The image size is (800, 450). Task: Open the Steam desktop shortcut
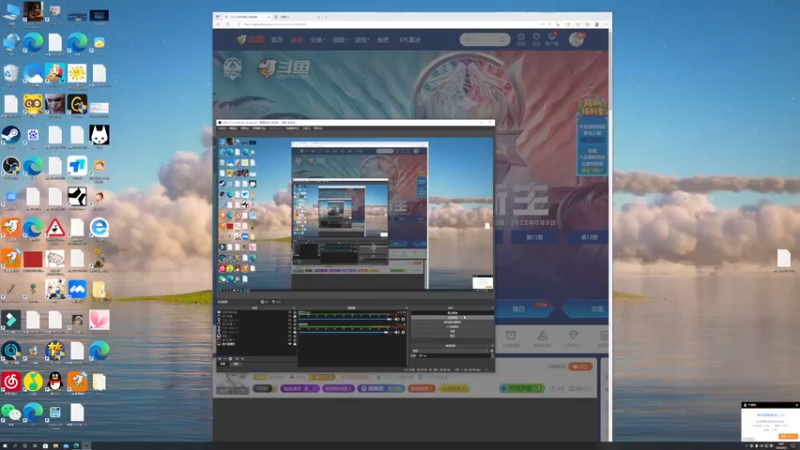(11, 135)
